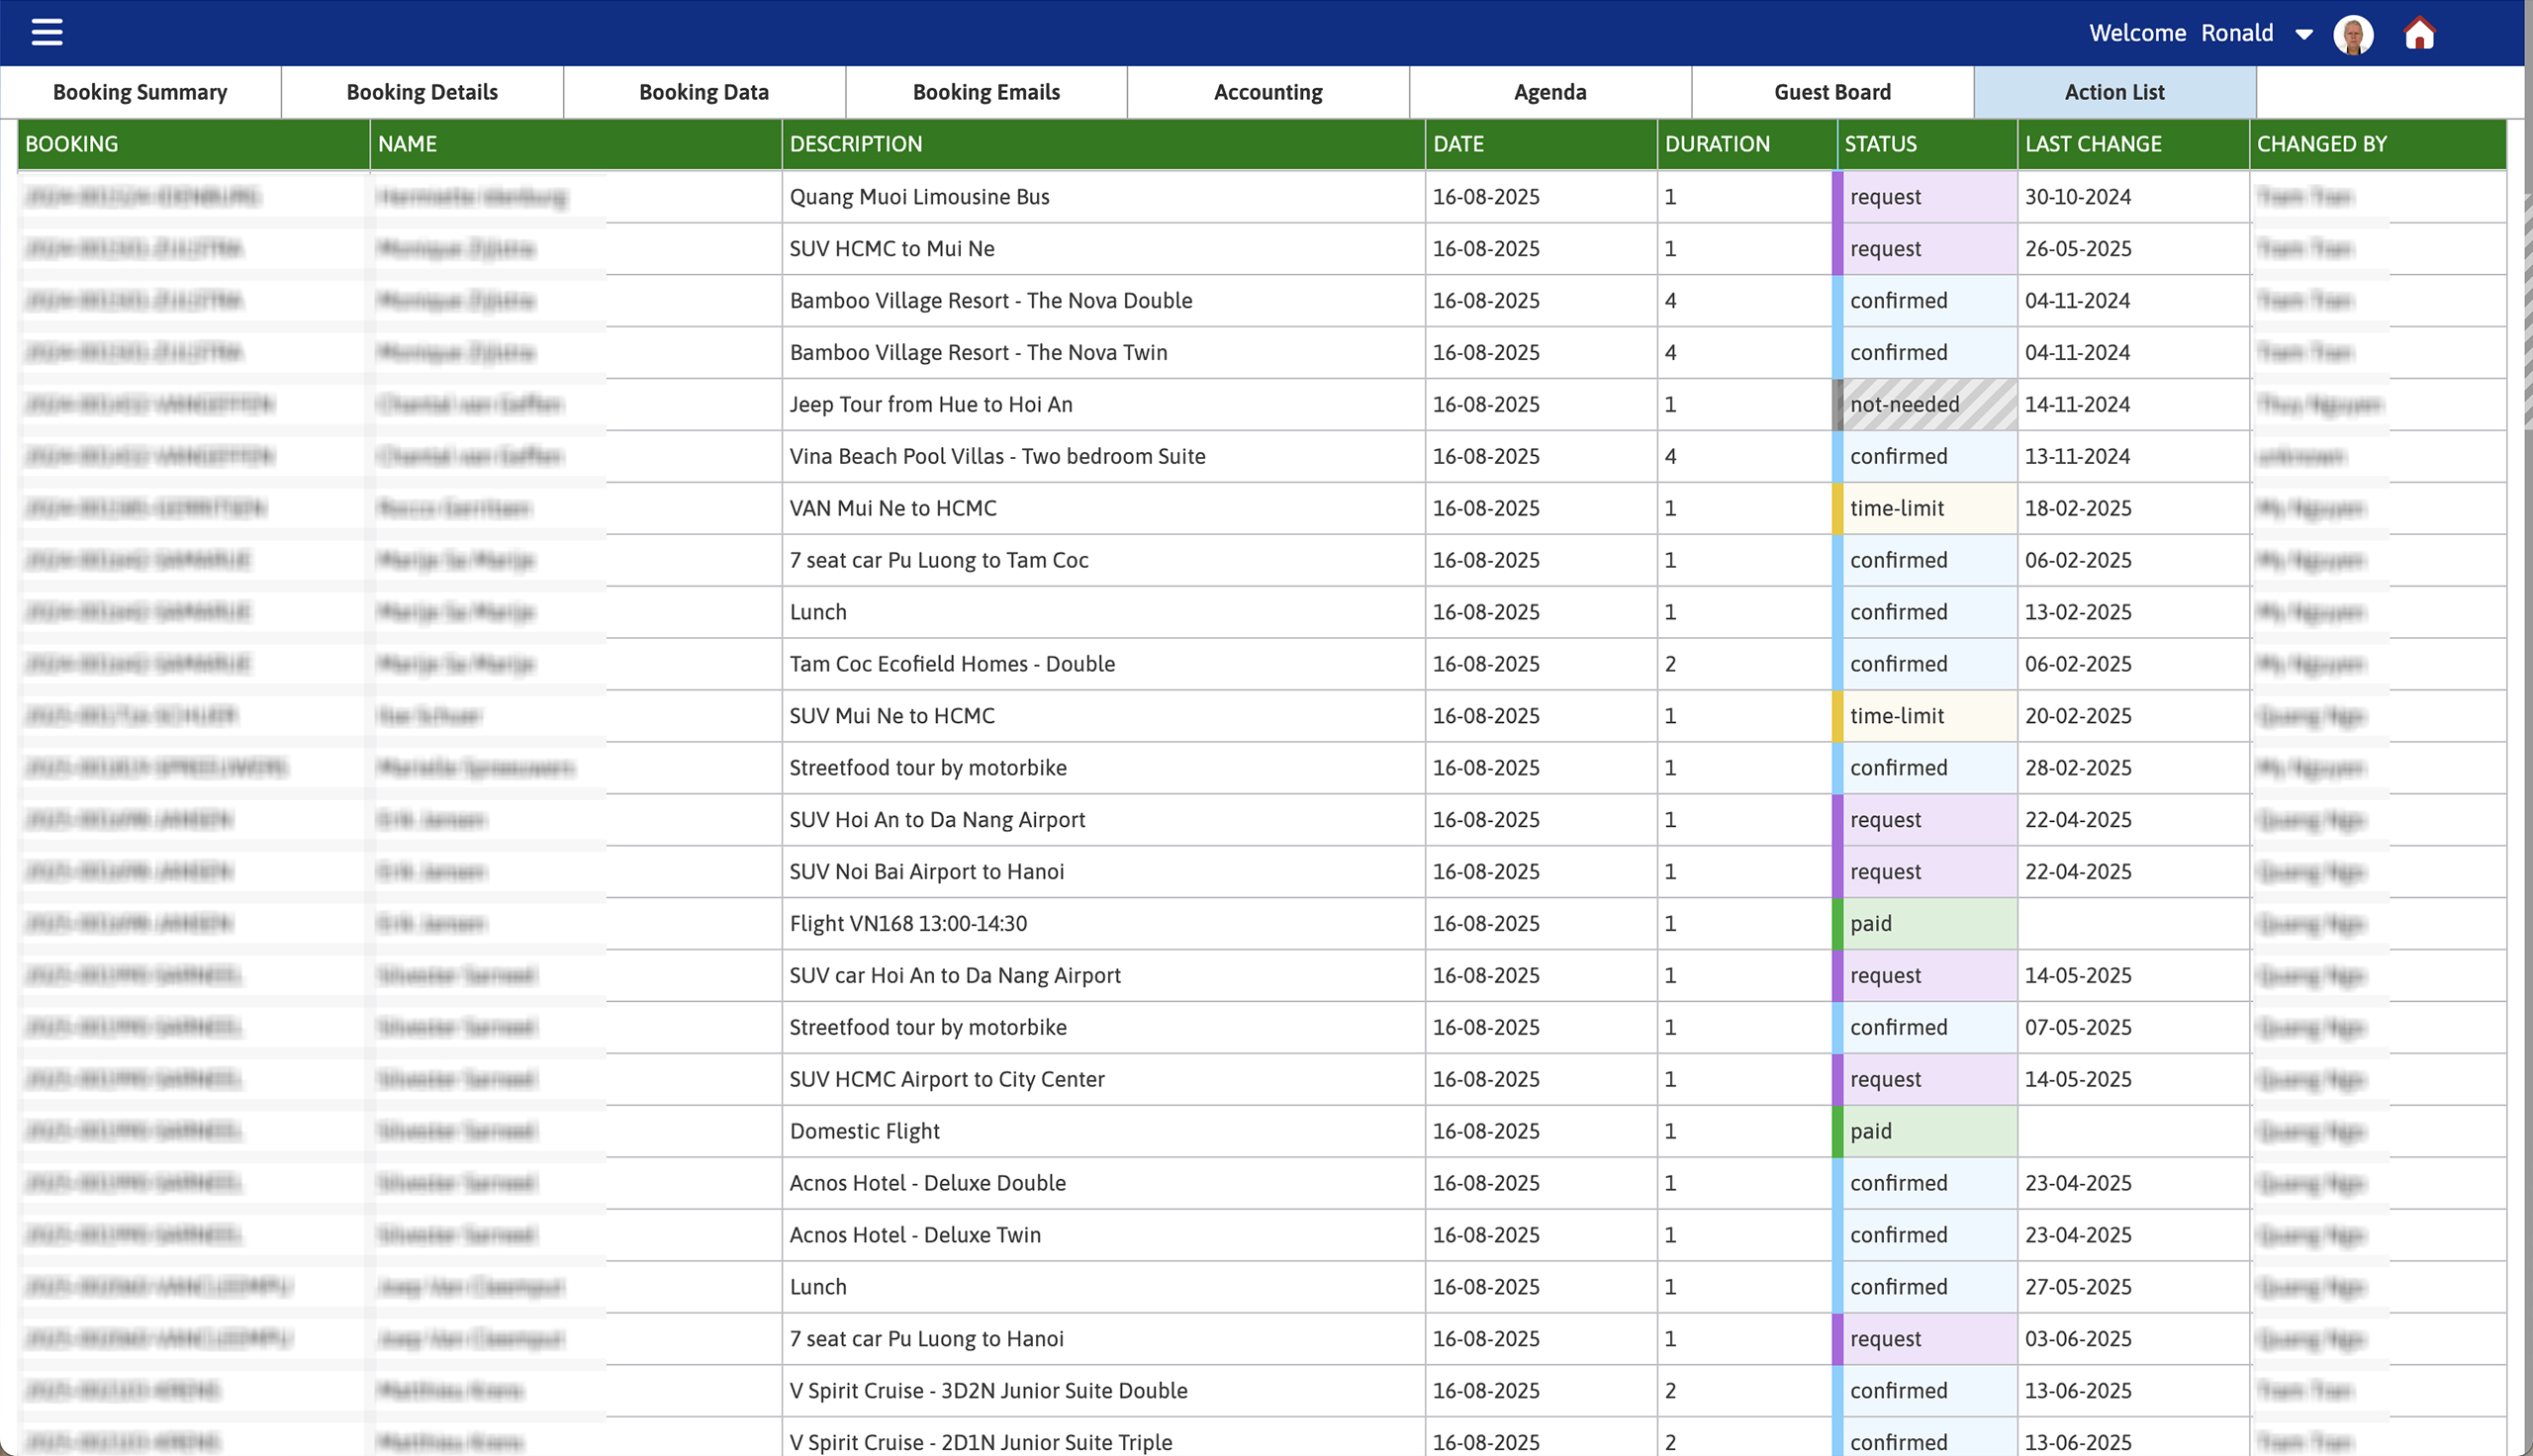Sort the table by the DATE column header
This screenshot has width=2533, height=1456.
[1459, 144]
